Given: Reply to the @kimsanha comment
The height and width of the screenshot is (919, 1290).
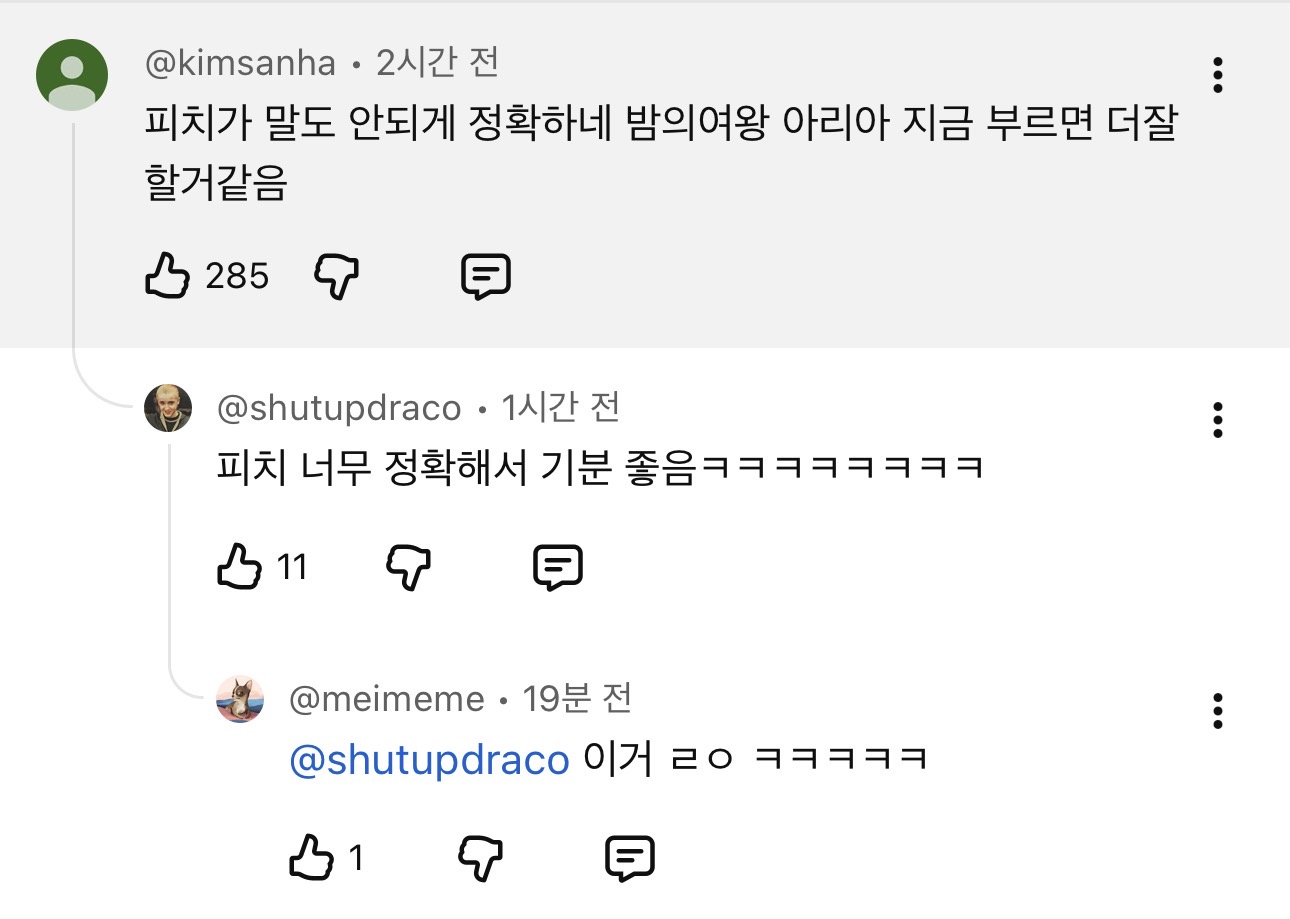Looking at the screenshot, I should pos(486,275).
